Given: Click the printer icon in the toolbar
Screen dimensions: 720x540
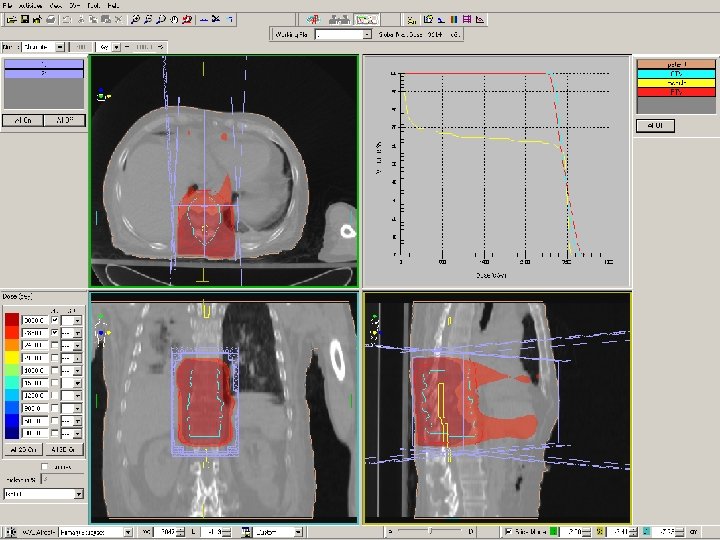Looking at the screenshot, I should coord(51,19).
